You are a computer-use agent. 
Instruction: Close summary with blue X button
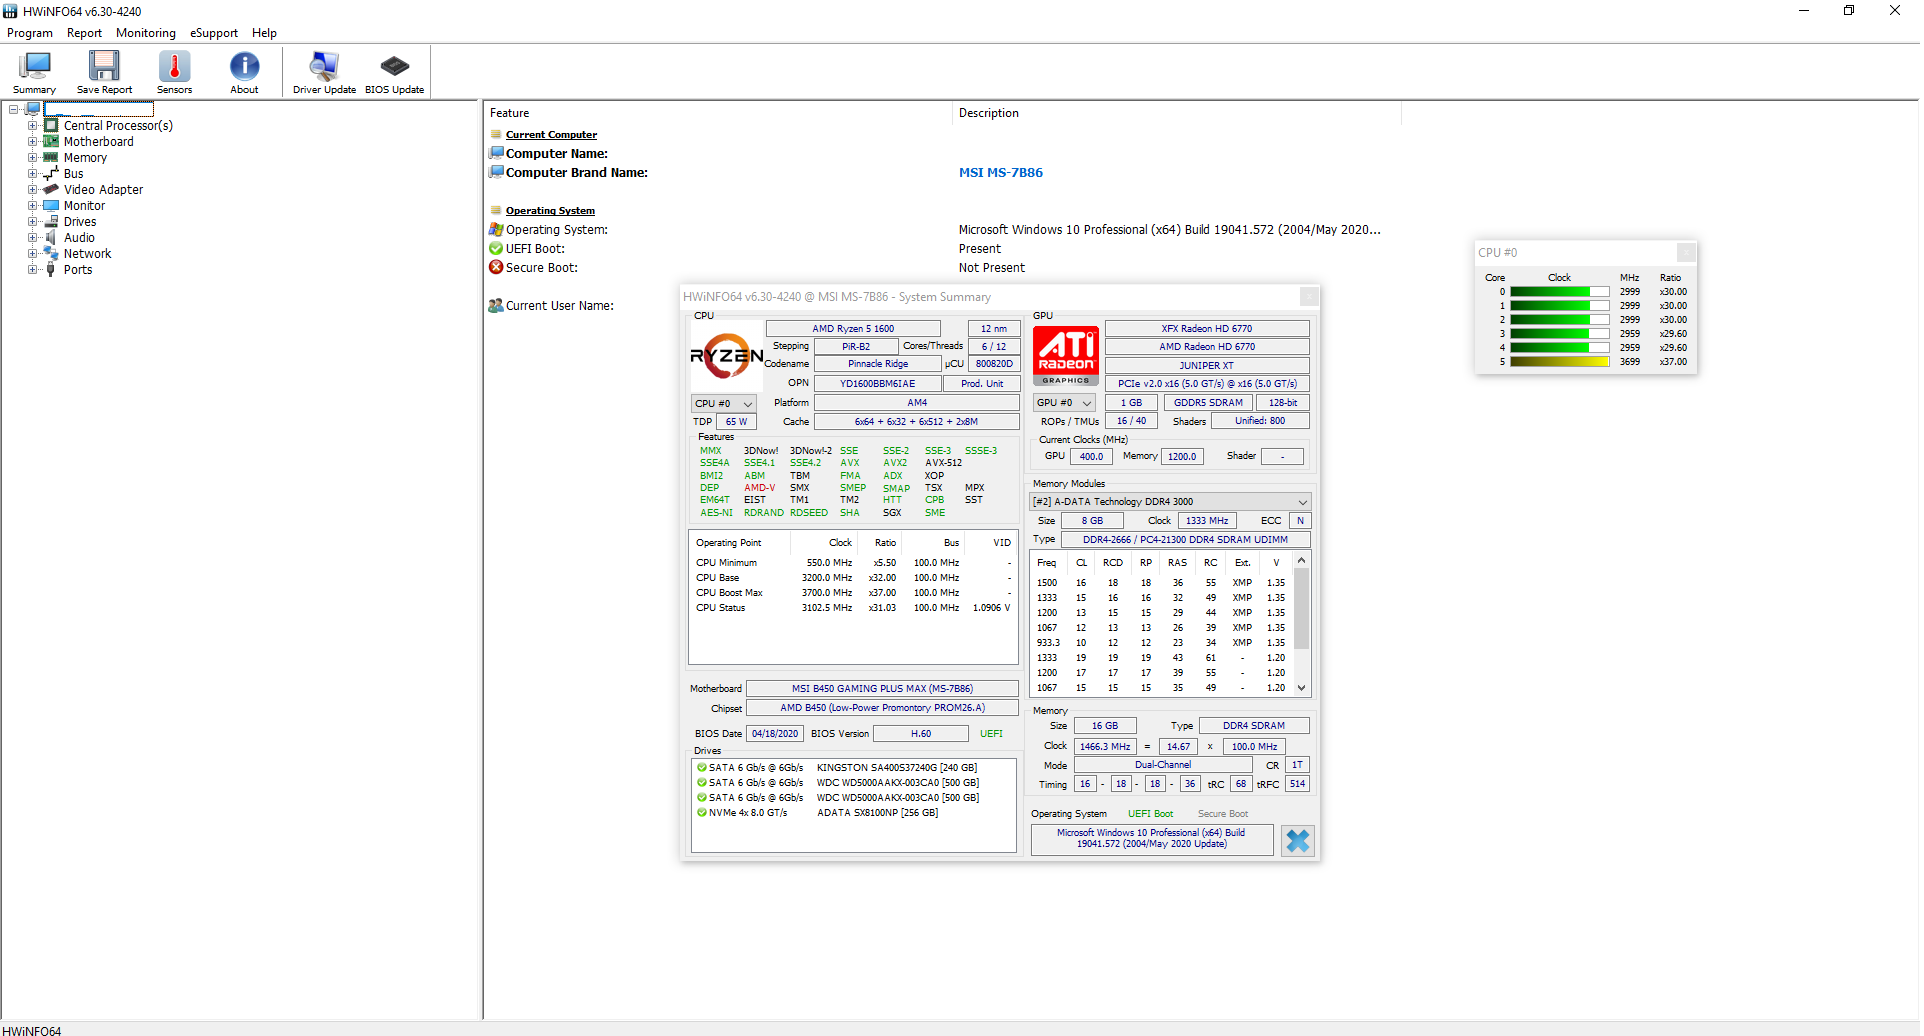pos(1297,841)
